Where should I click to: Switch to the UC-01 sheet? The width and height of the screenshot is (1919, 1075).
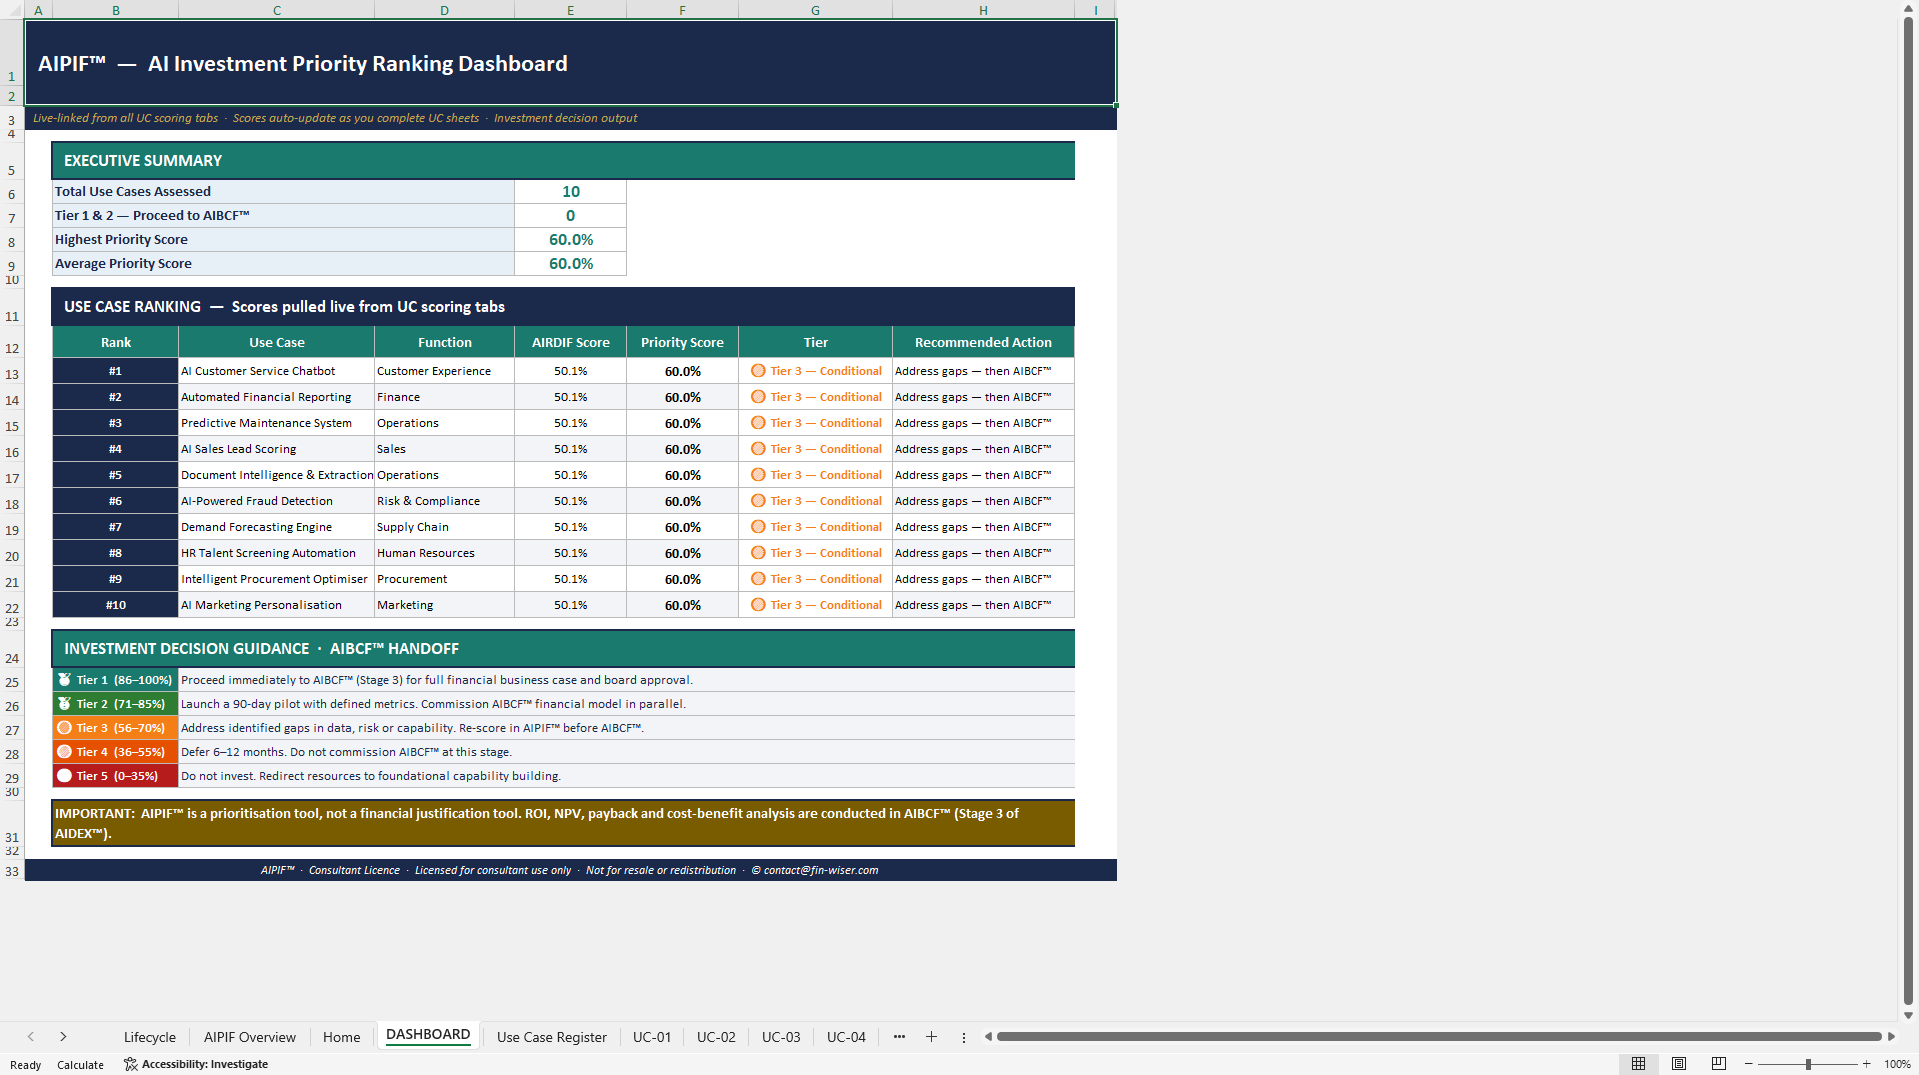point(652,1037)
